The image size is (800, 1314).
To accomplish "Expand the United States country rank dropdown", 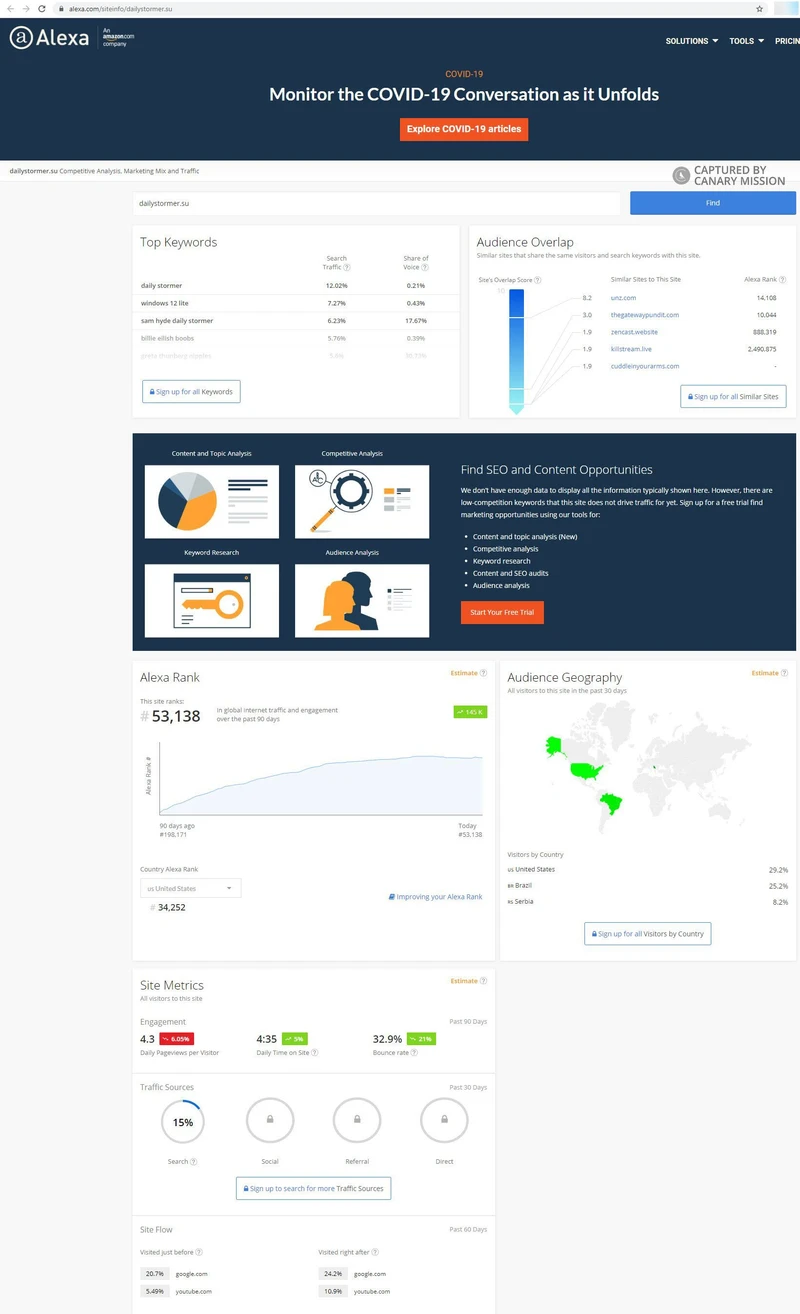I will pyautogui.click(x=190, y=888).
